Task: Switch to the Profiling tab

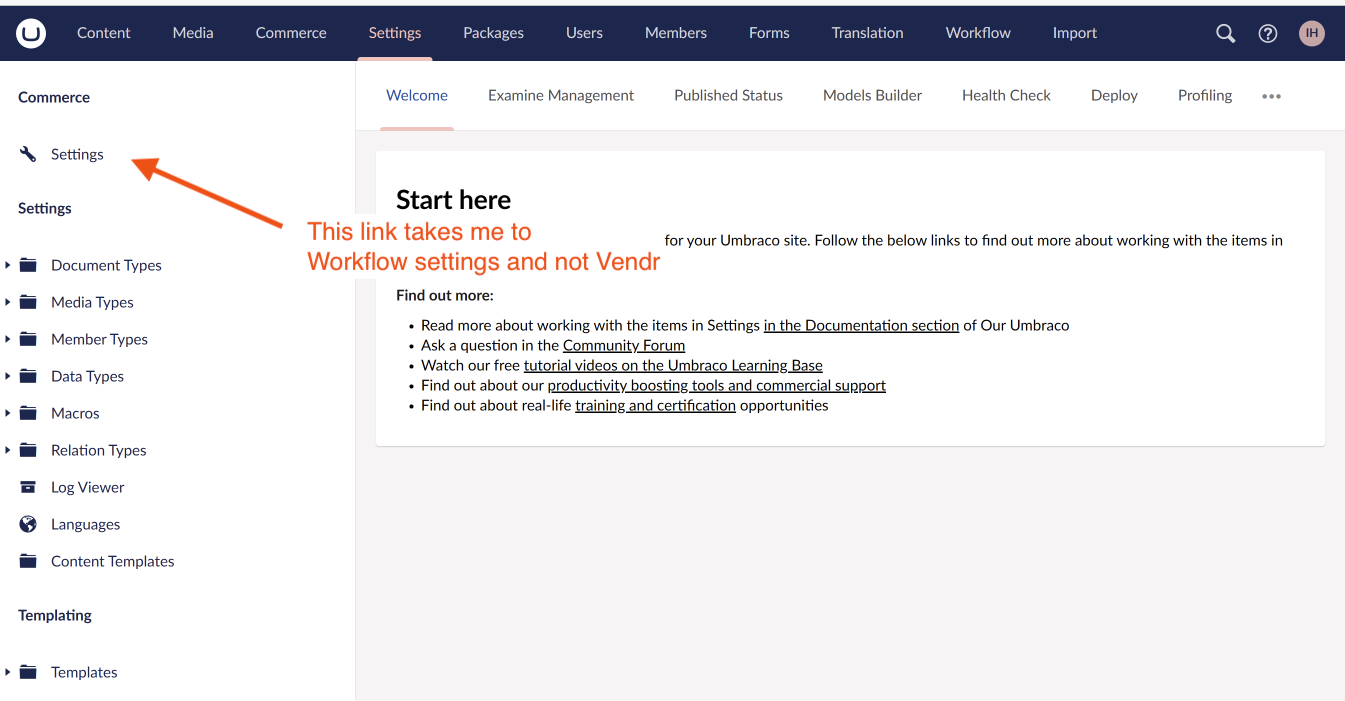Action: pyautogui.click(x=1205, y=96)
